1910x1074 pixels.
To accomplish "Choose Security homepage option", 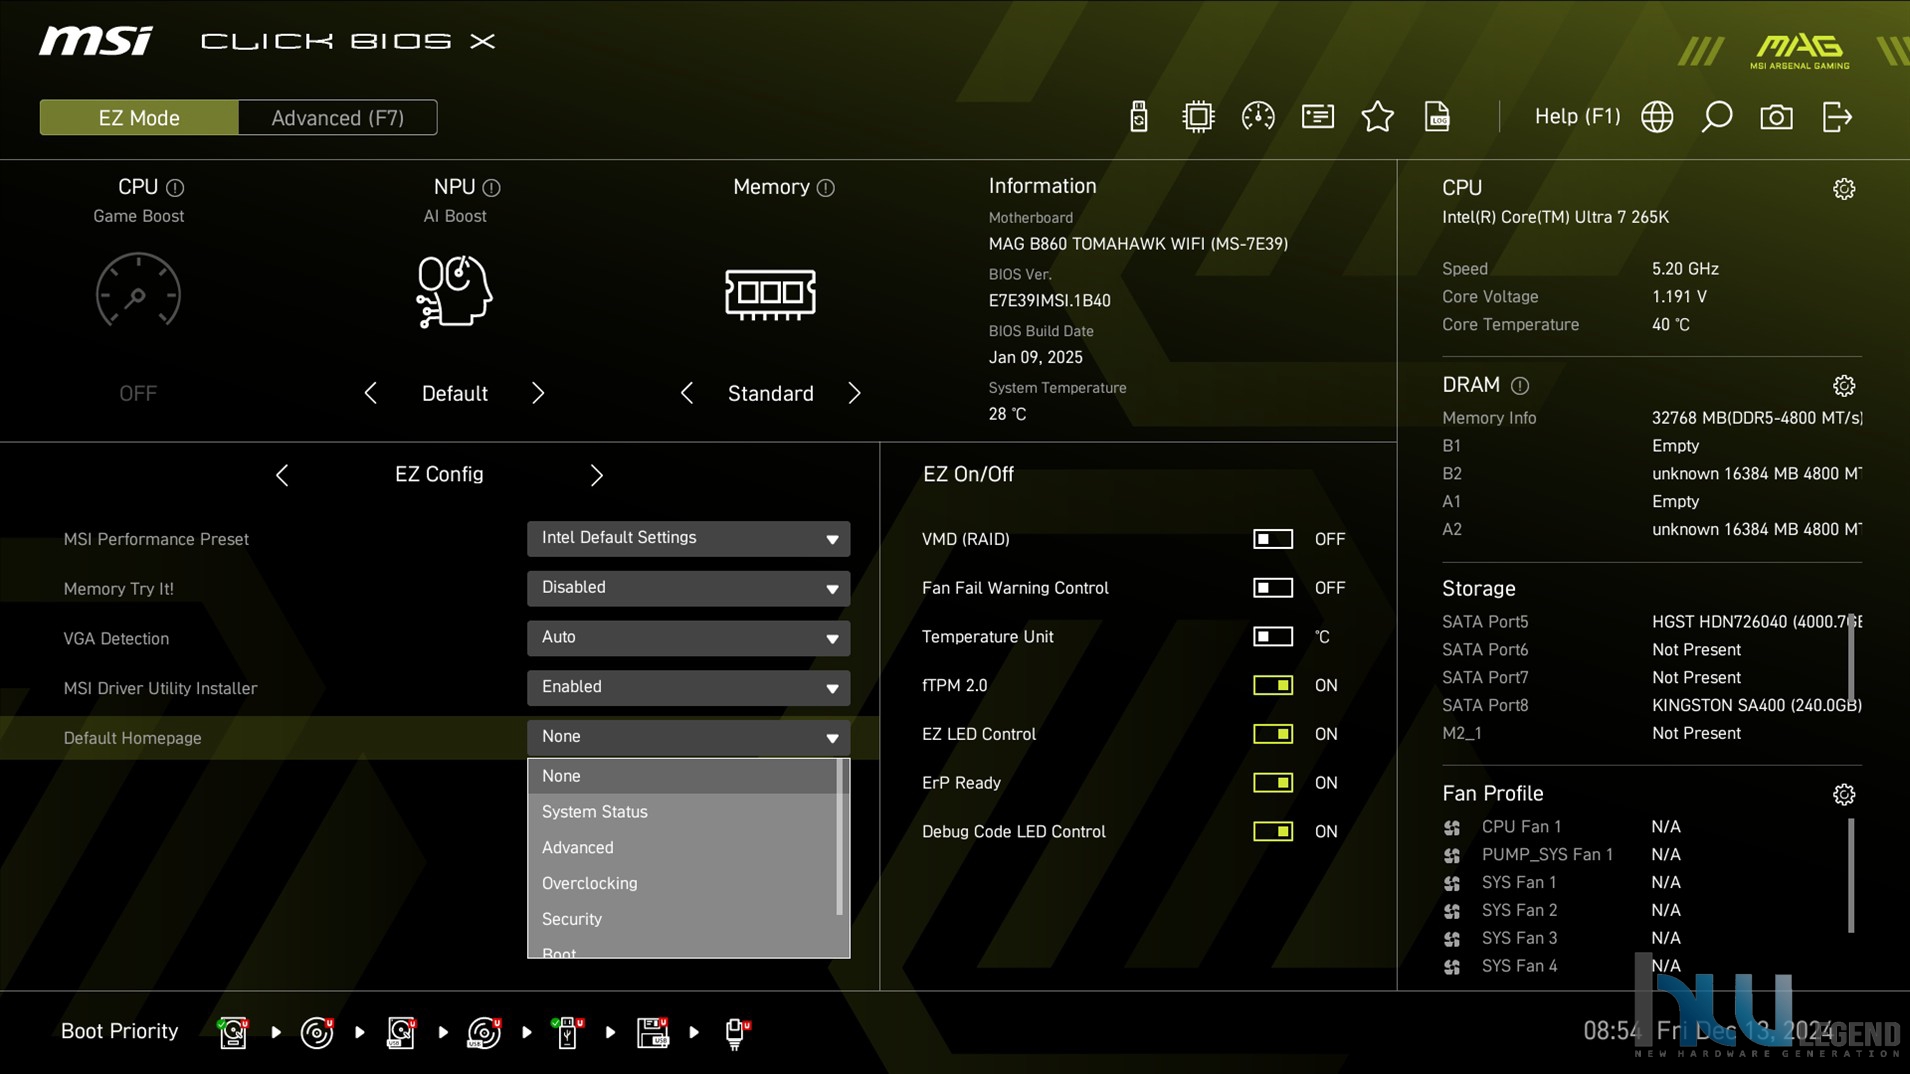I will 682,920.
